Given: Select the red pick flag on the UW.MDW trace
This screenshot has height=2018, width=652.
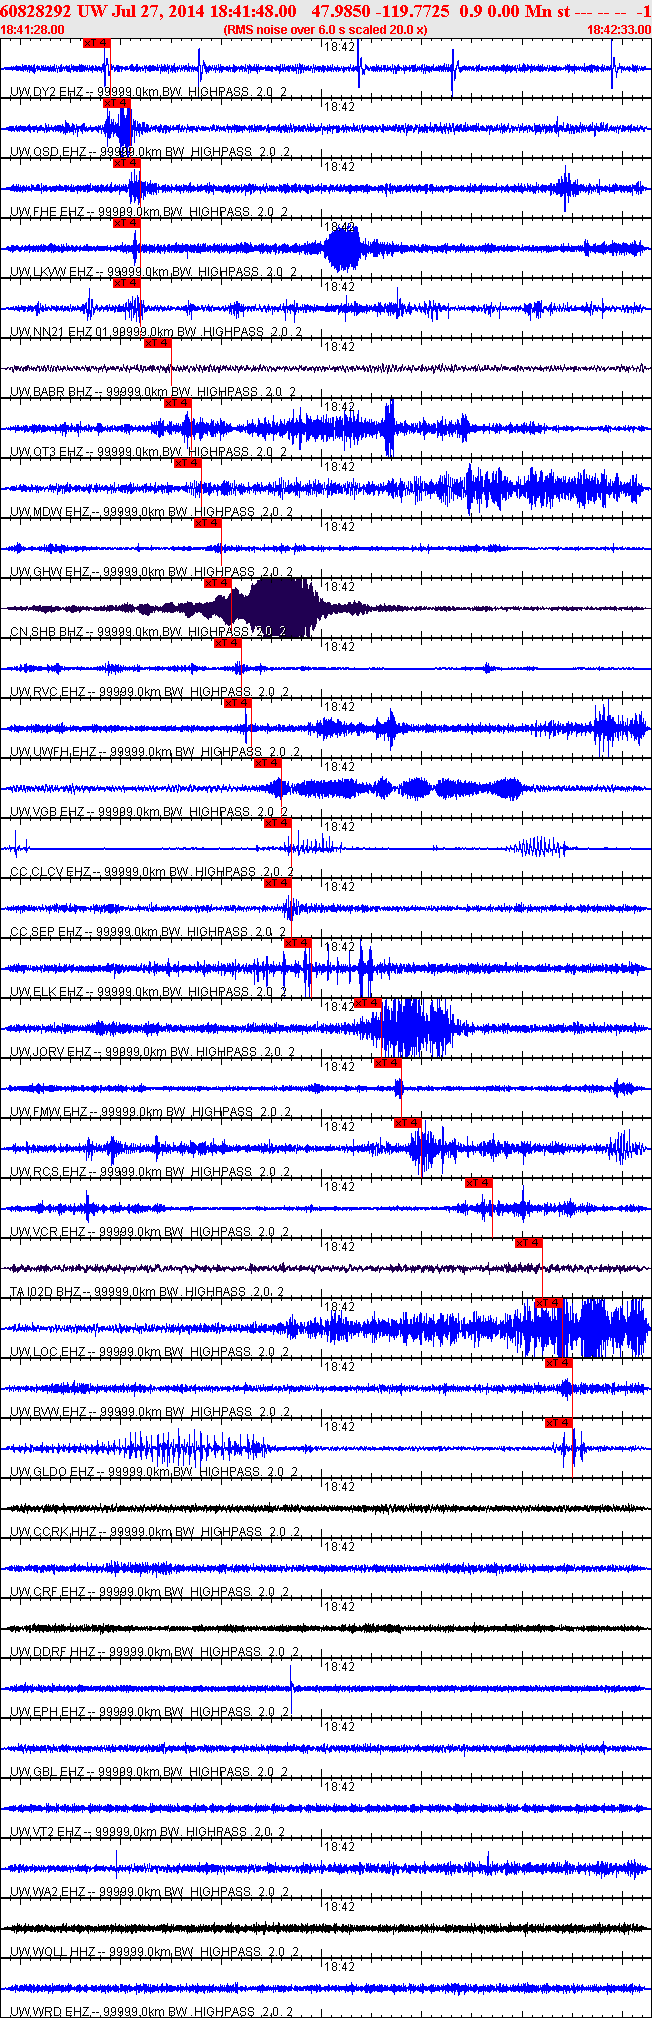Looking at the screenshot, I should (x=188, y=463).
